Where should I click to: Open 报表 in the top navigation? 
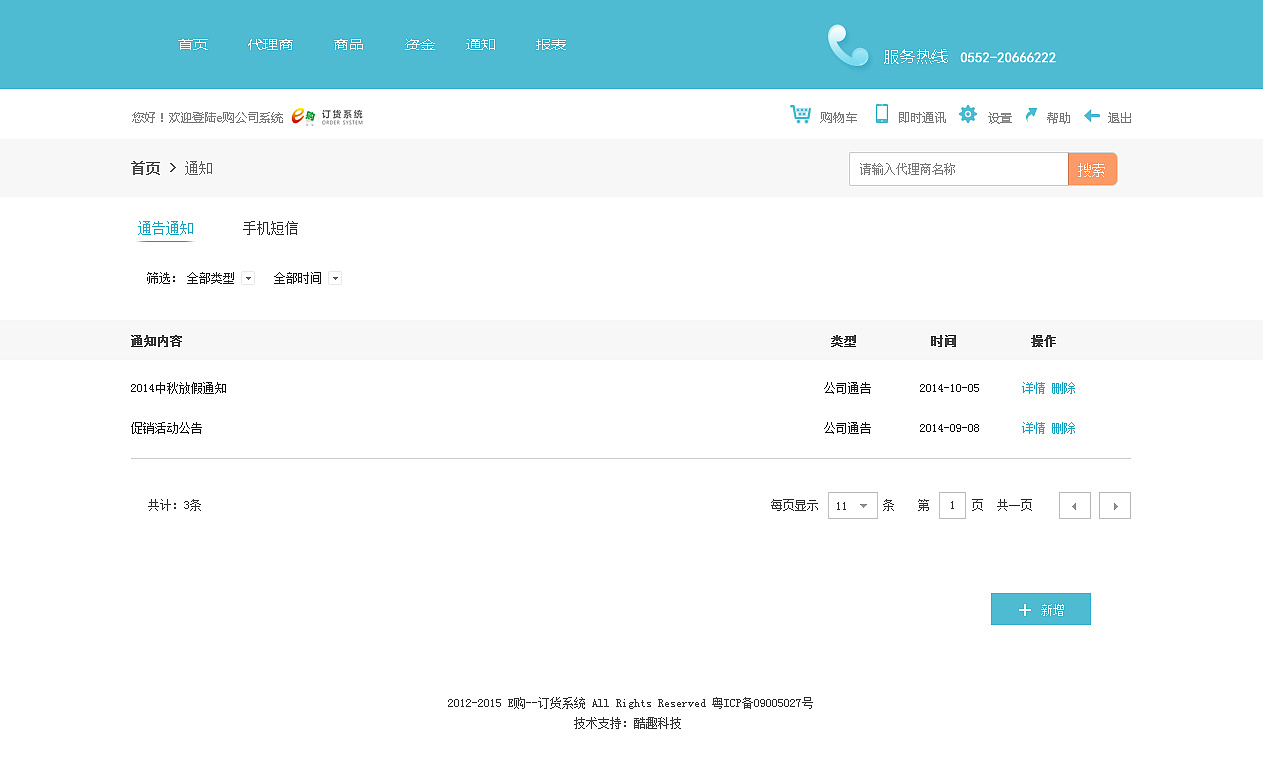(551, 45)
